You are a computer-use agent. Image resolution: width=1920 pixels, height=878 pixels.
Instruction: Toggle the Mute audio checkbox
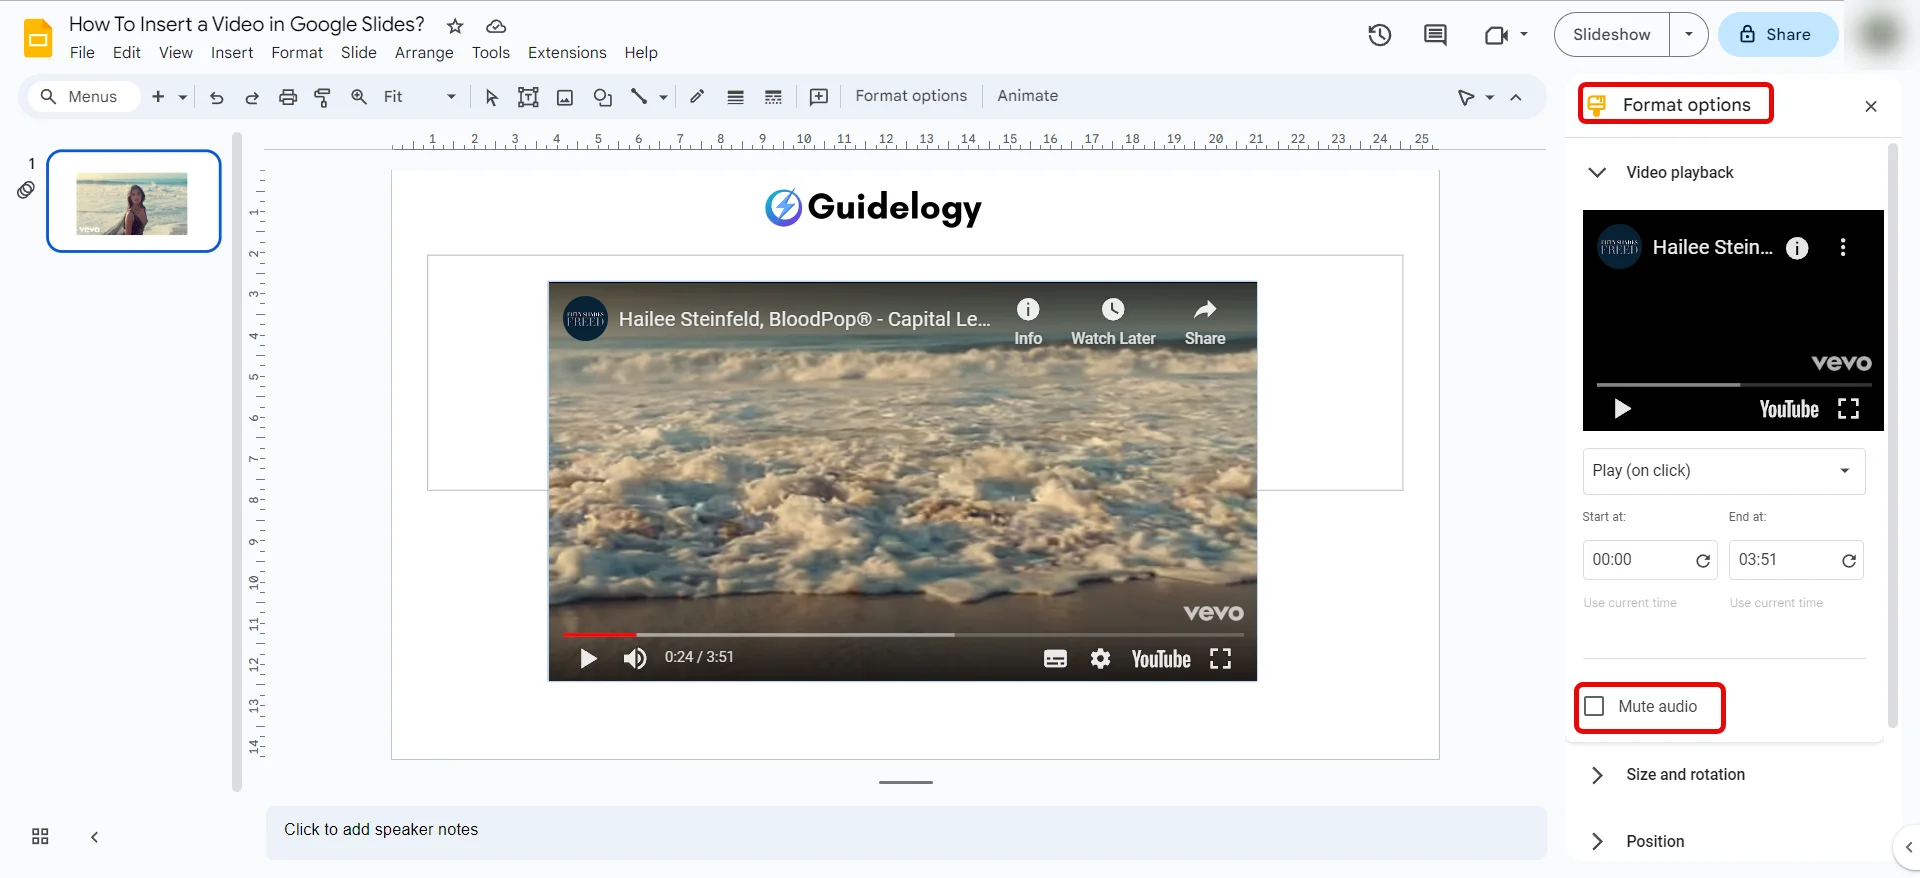(x=1594, y=706)
